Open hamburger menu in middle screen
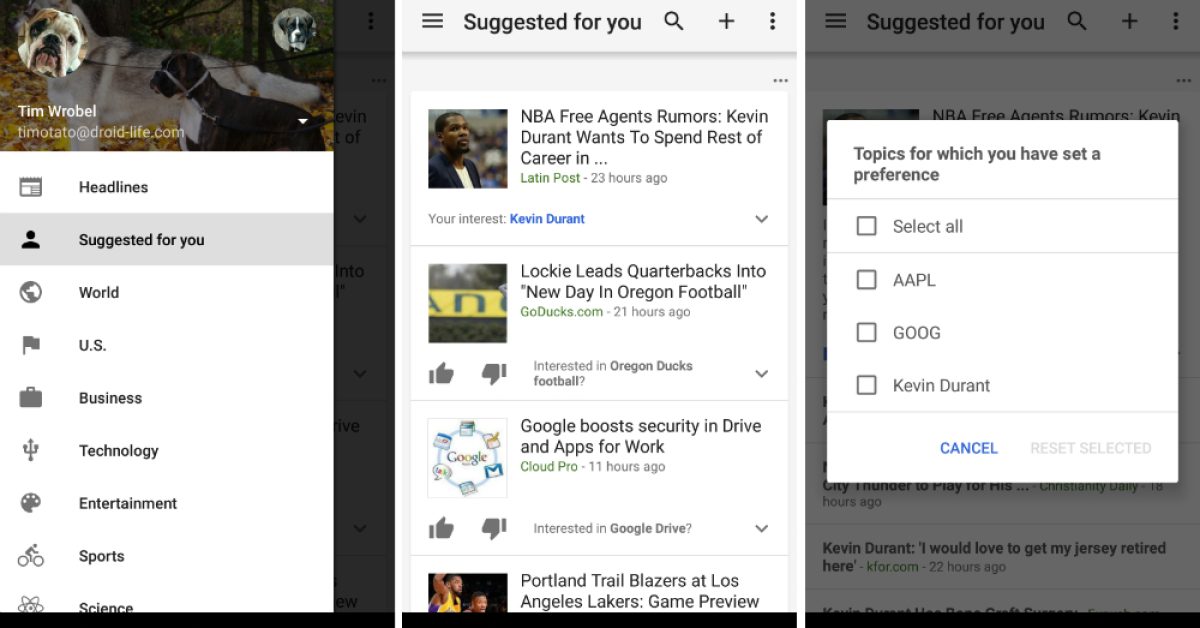This screenshot has width=1200, height=628. [x=432, y=21]
